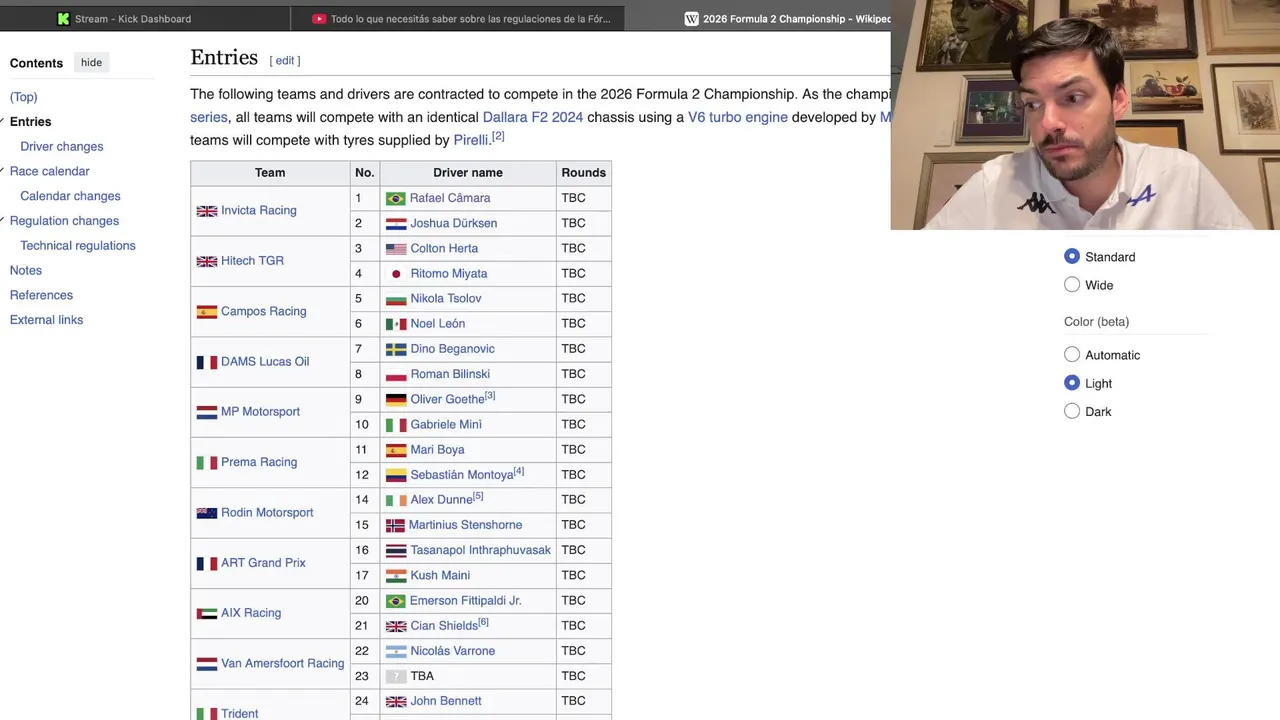Open External links in Contents
The width and height of the screenshot is (1280, 720).
[x=46, y=320]
